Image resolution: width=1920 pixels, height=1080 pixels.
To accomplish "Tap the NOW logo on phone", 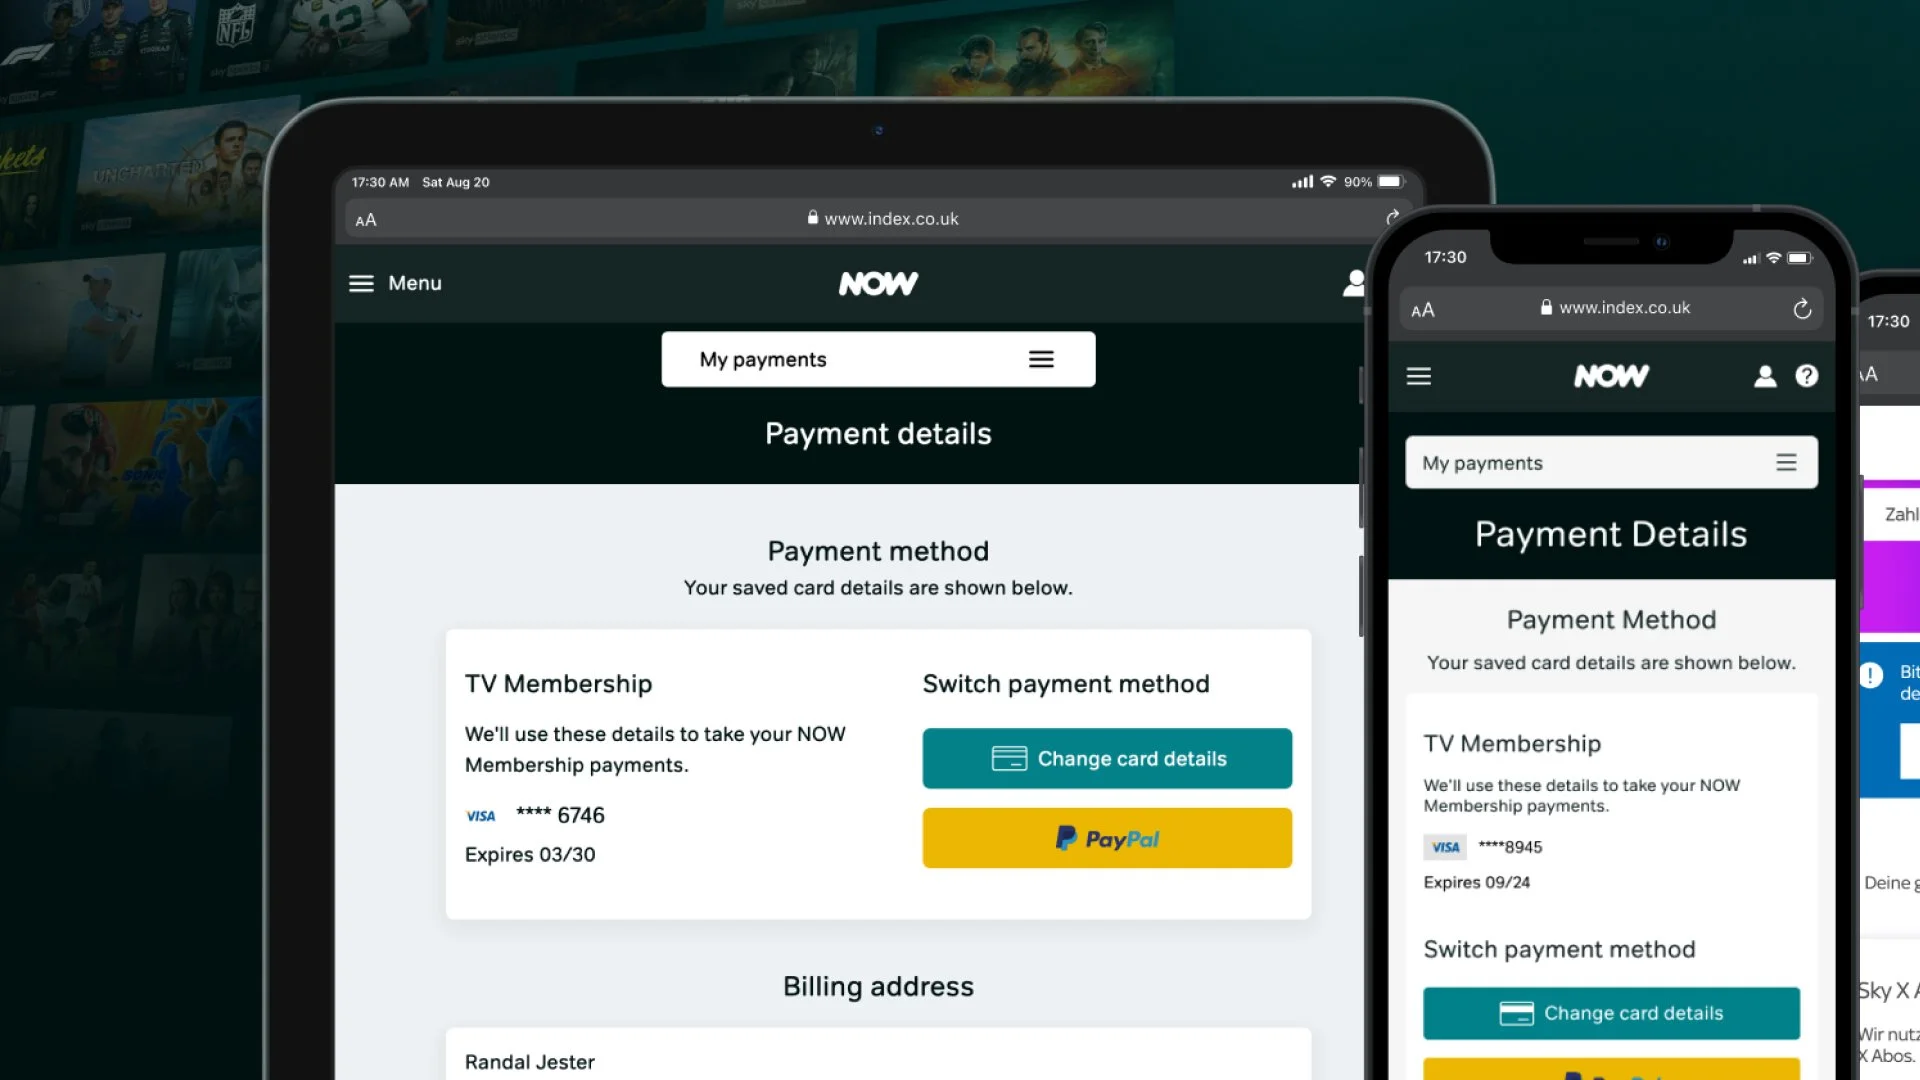I will pos(1611,376).
